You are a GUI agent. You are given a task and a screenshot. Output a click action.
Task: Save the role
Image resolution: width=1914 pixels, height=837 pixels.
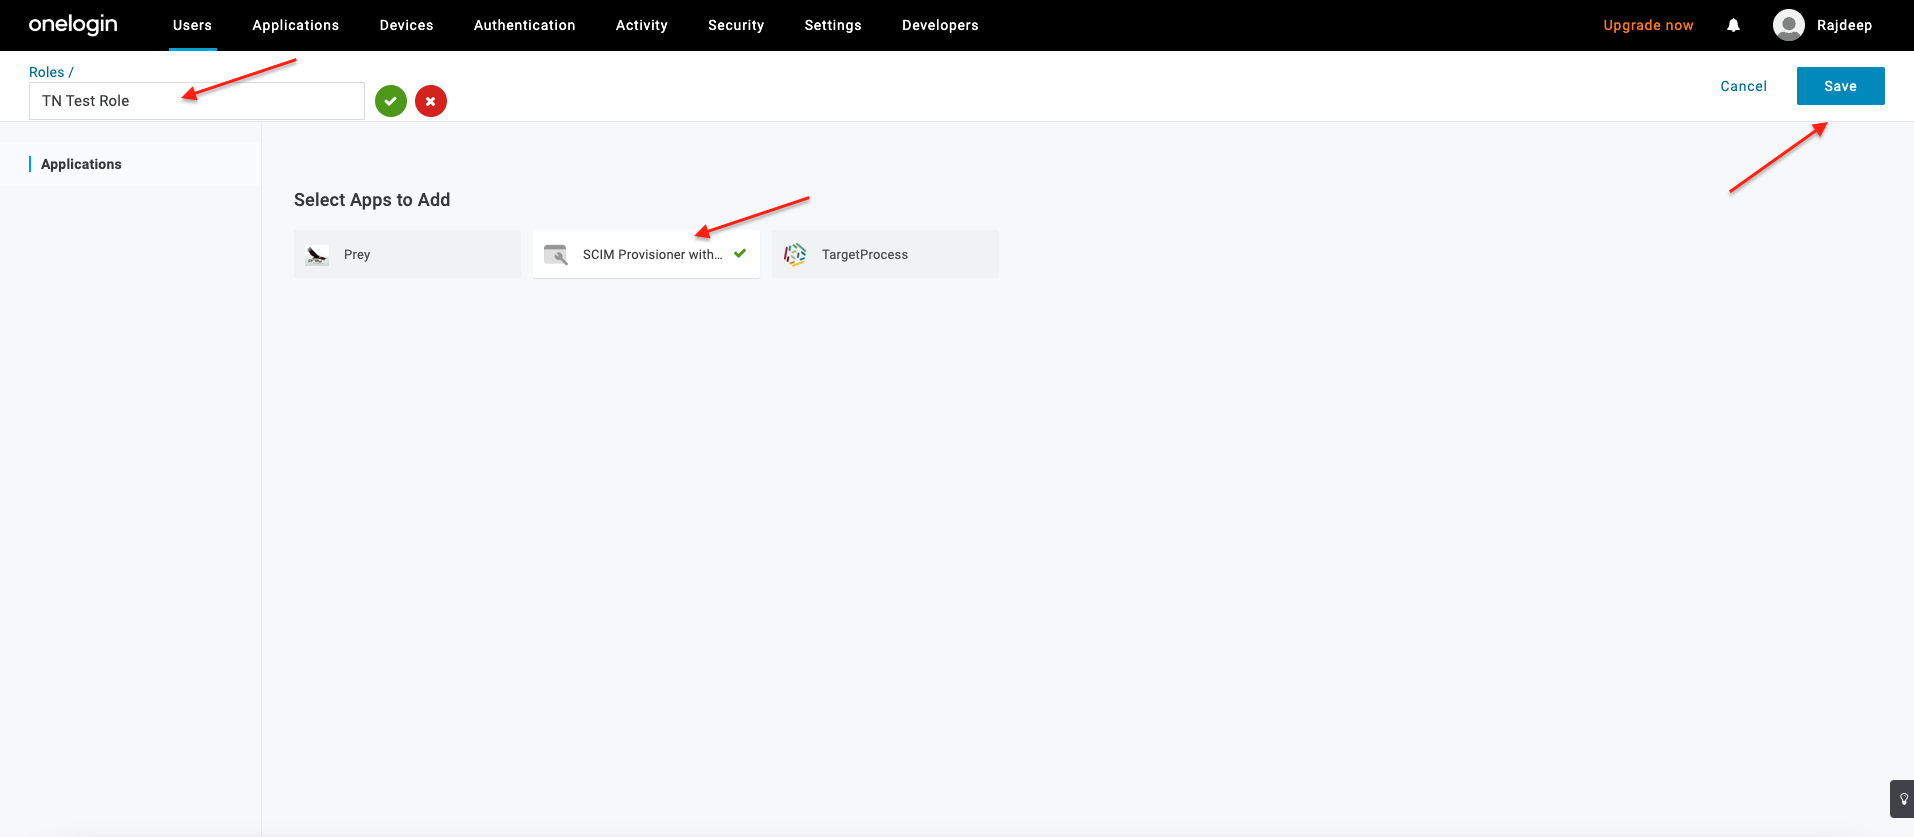click(1840, 86)
